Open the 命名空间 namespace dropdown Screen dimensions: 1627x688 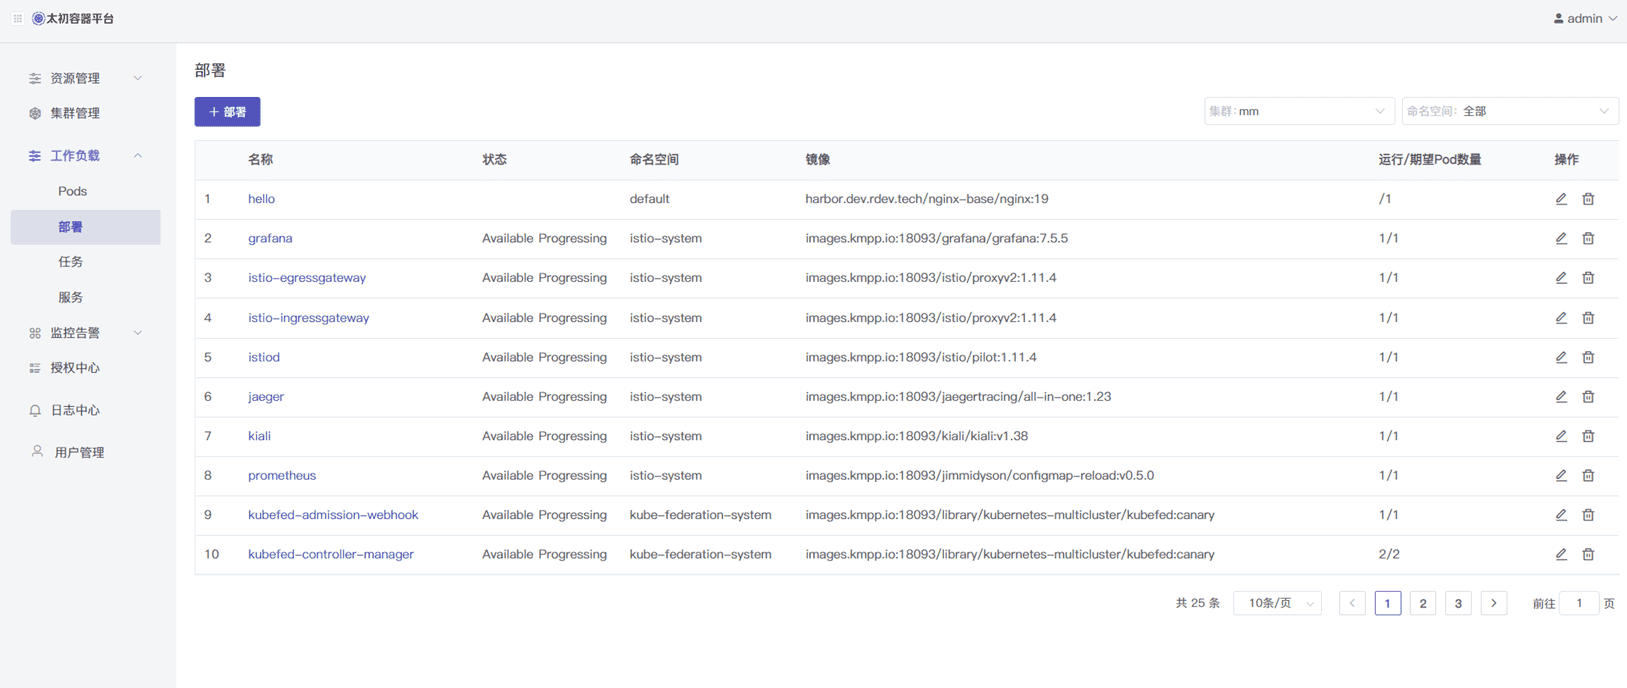(1510, 111)
